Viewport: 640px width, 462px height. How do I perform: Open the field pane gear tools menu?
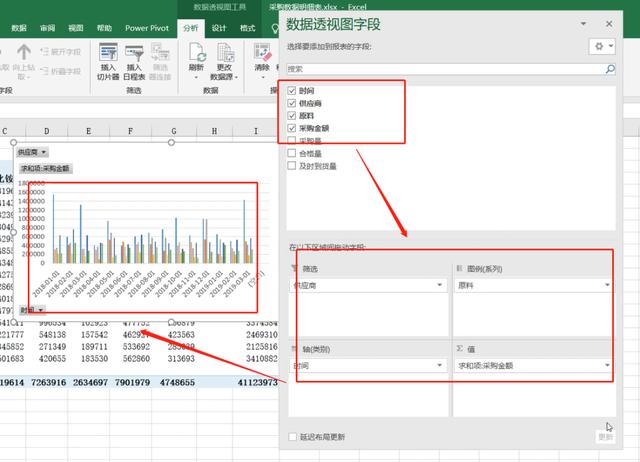click(602, 46)
